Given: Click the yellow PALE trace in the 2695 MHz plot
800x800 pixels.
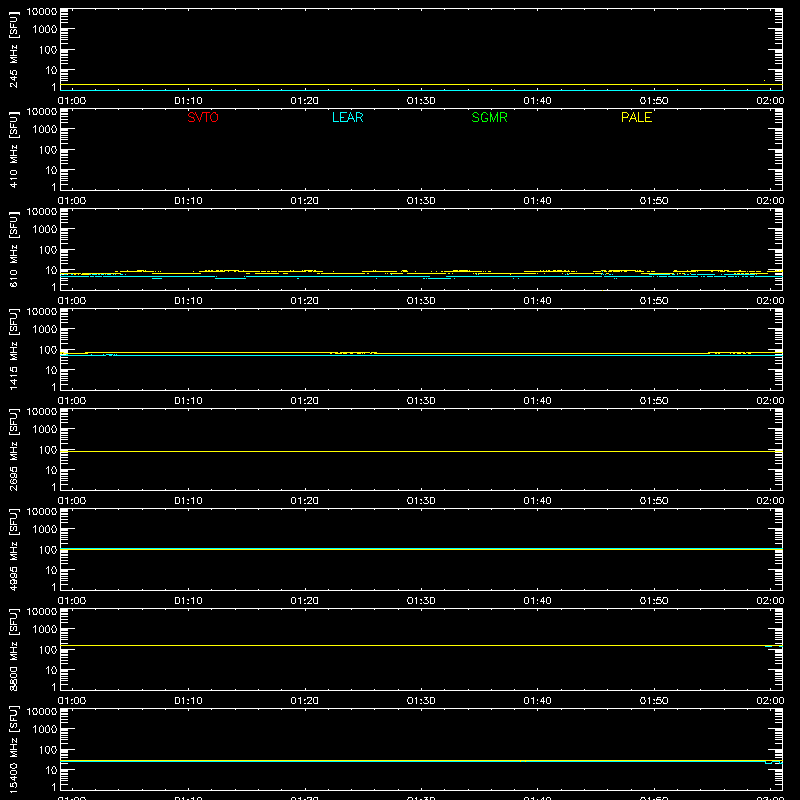Looking at the screenshot, I should pyautogui.click(x=421, y=452).
